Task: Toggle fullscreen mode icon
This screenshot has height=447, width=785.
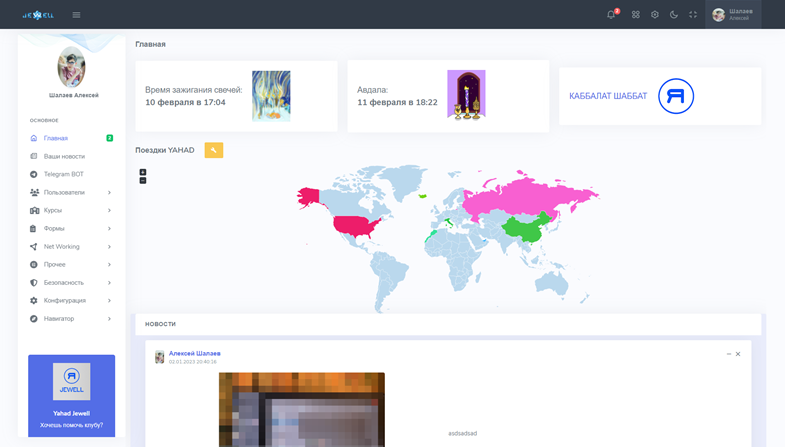Action: tap(693, 15)
